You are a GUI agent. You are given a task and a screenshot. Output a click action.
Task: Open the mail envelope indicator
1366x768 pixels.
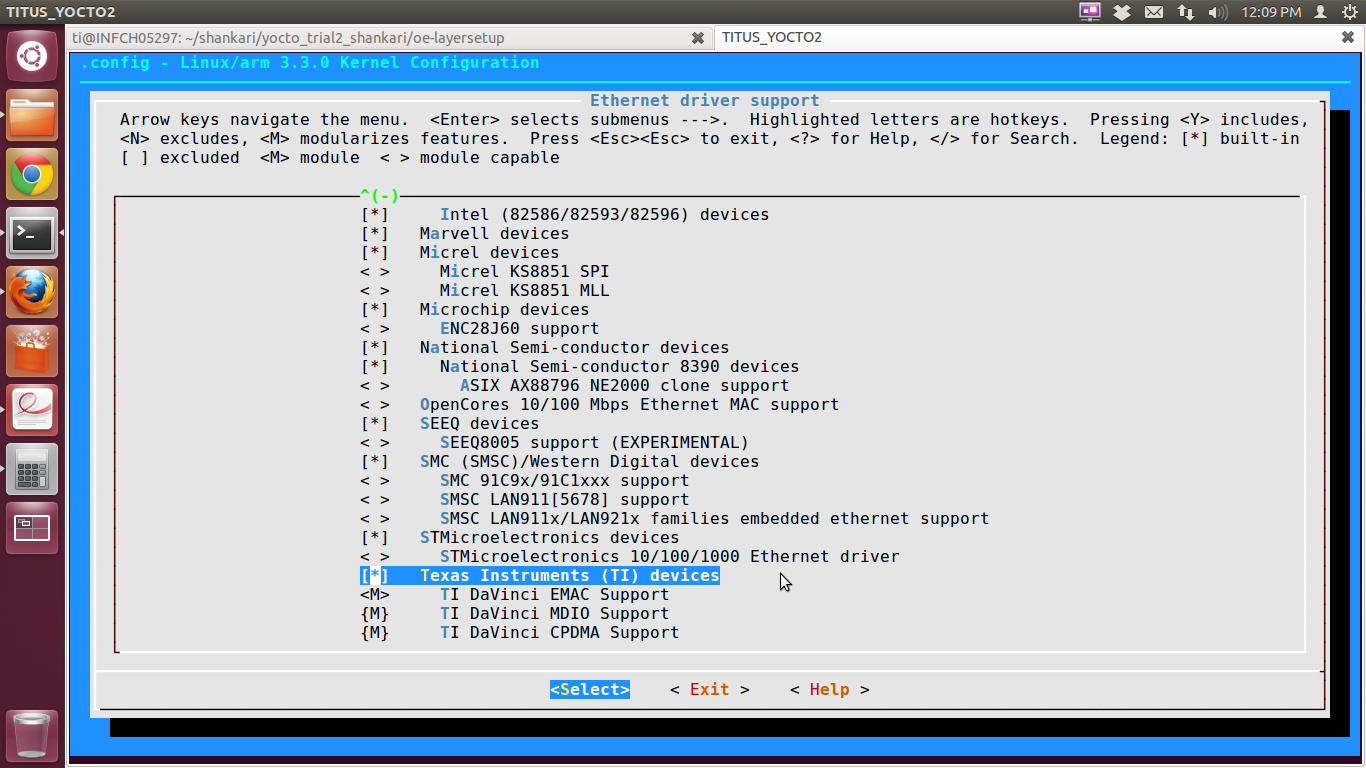click(x=1154, y=12)
